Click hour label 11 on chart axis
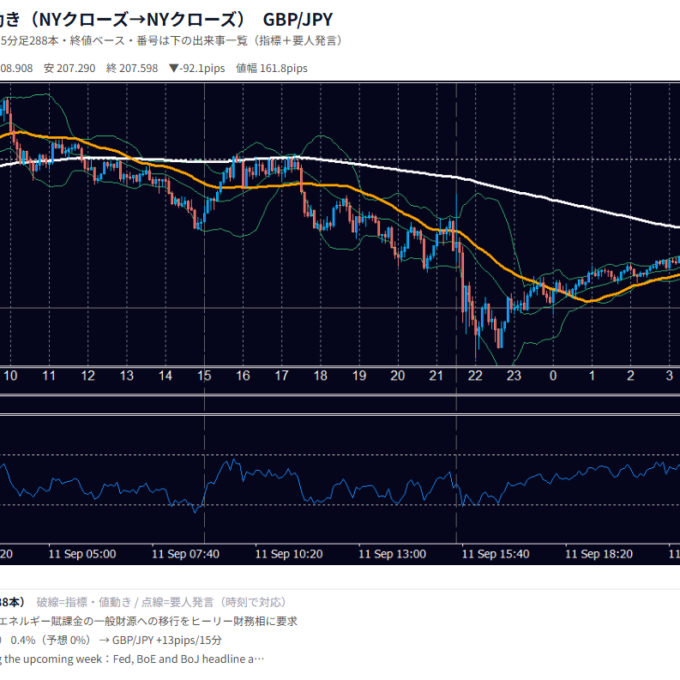680x680 pixels. click(x=49, y=376)
